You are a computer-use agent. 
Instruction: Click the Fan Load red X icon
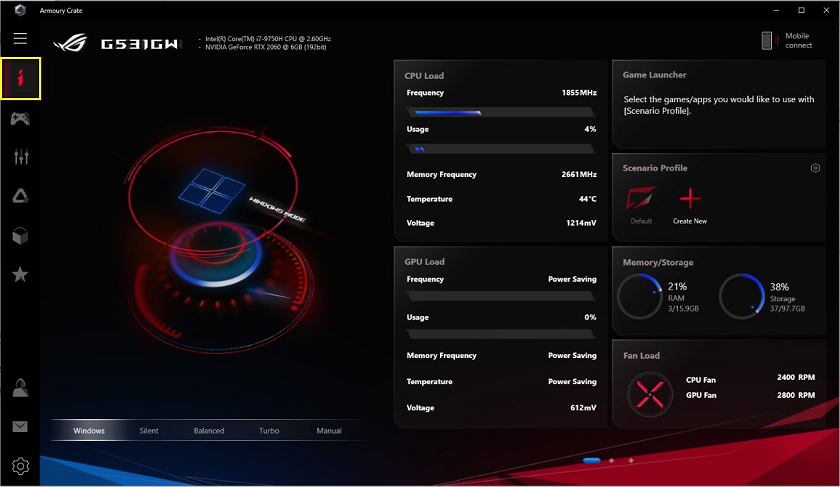coord(651,394)
